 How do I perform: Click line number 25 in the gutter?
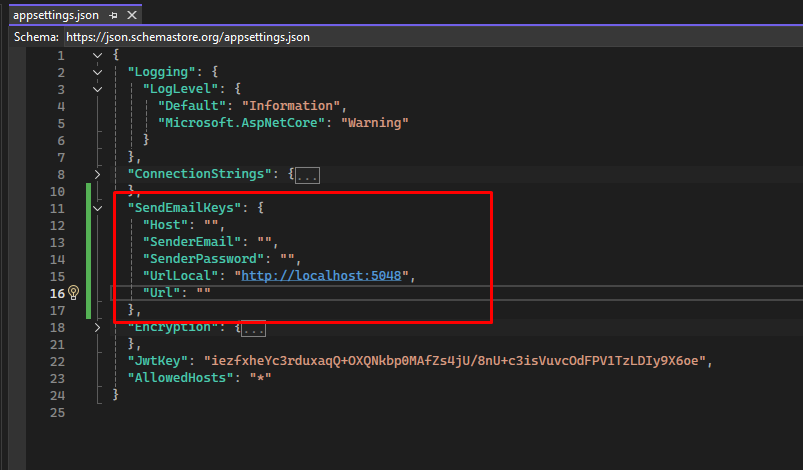pyautogui.click(x=57, y=413)
